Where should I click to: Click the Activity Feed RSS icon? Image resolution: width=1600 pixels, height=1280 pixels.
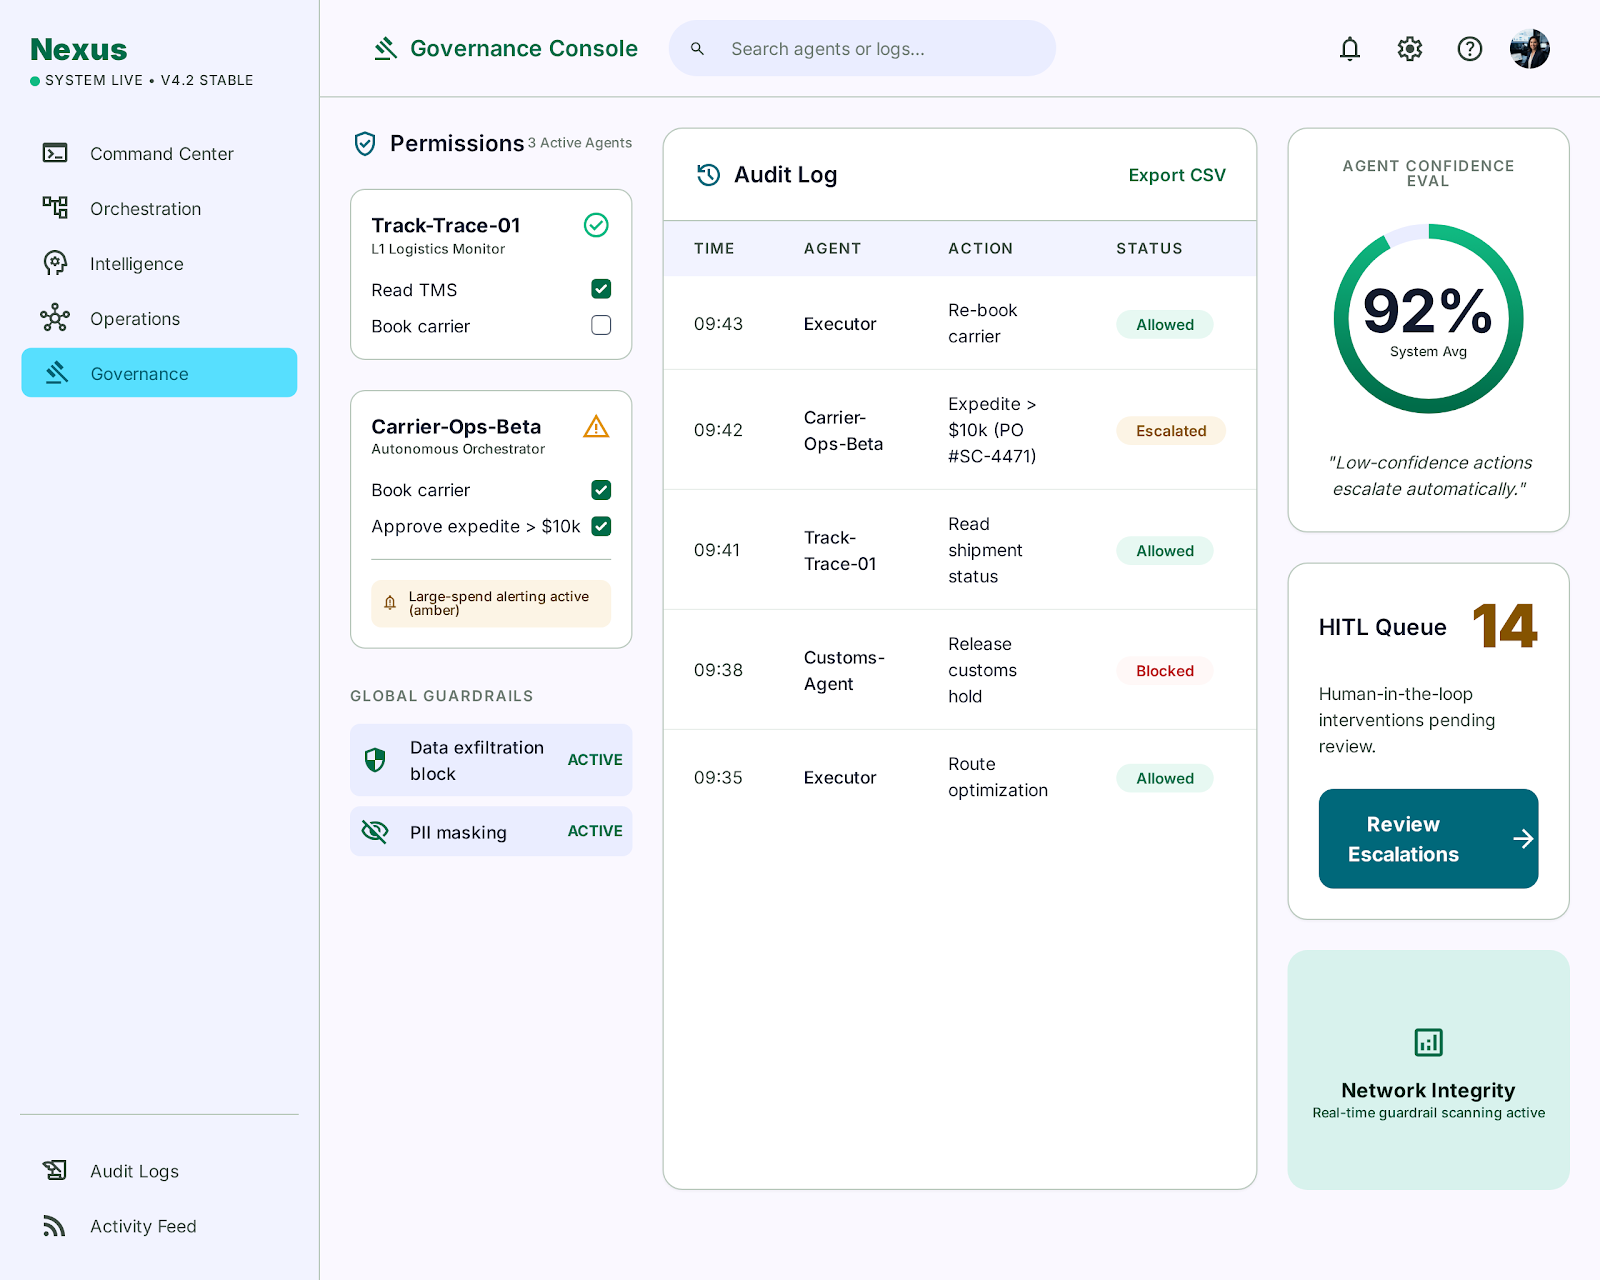55,1226
